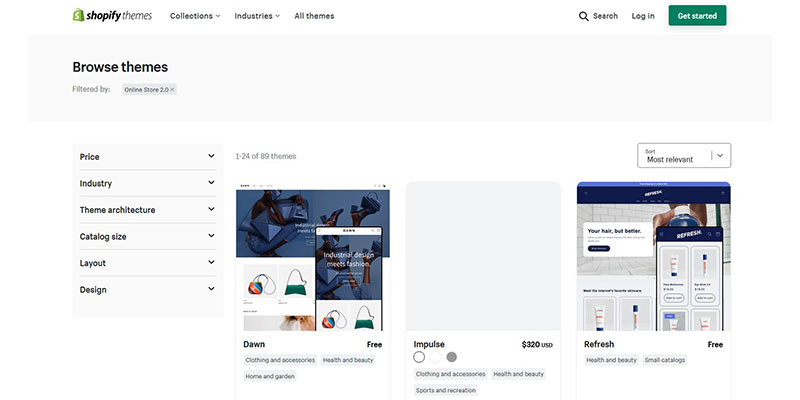Expand the Catalog size filter
800x400 pixels.
coord(147,237)
